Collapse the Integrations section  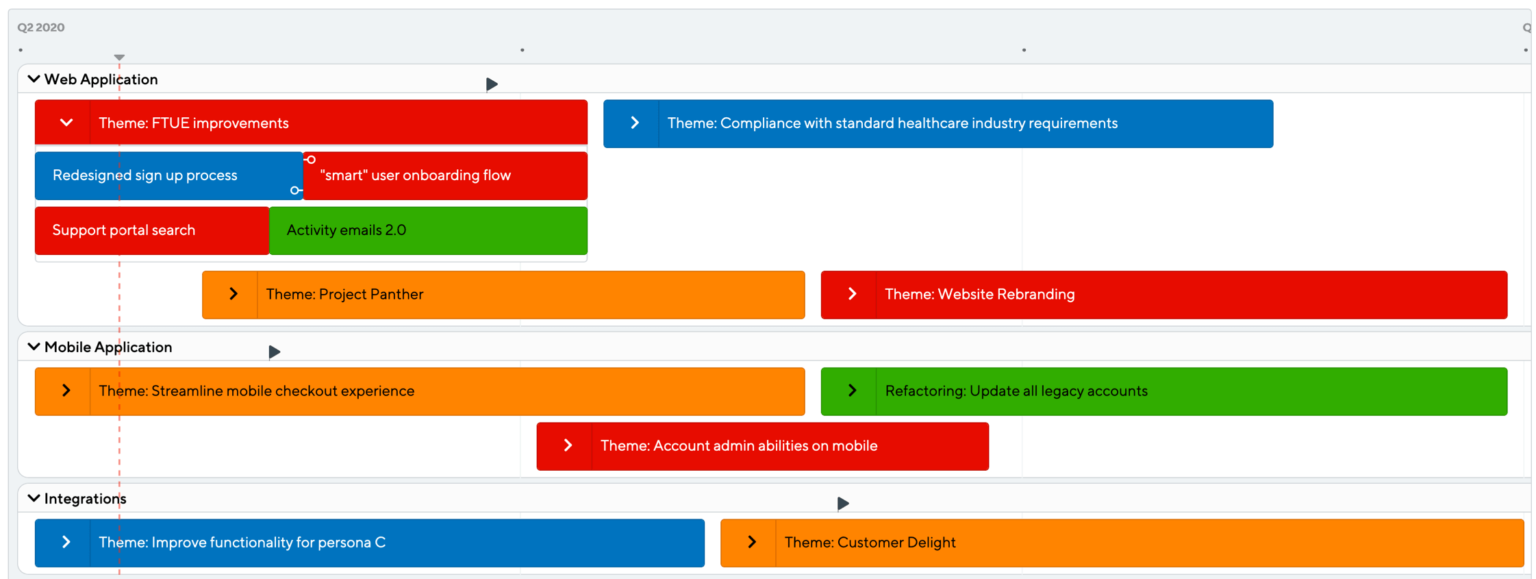click(33, 498)
